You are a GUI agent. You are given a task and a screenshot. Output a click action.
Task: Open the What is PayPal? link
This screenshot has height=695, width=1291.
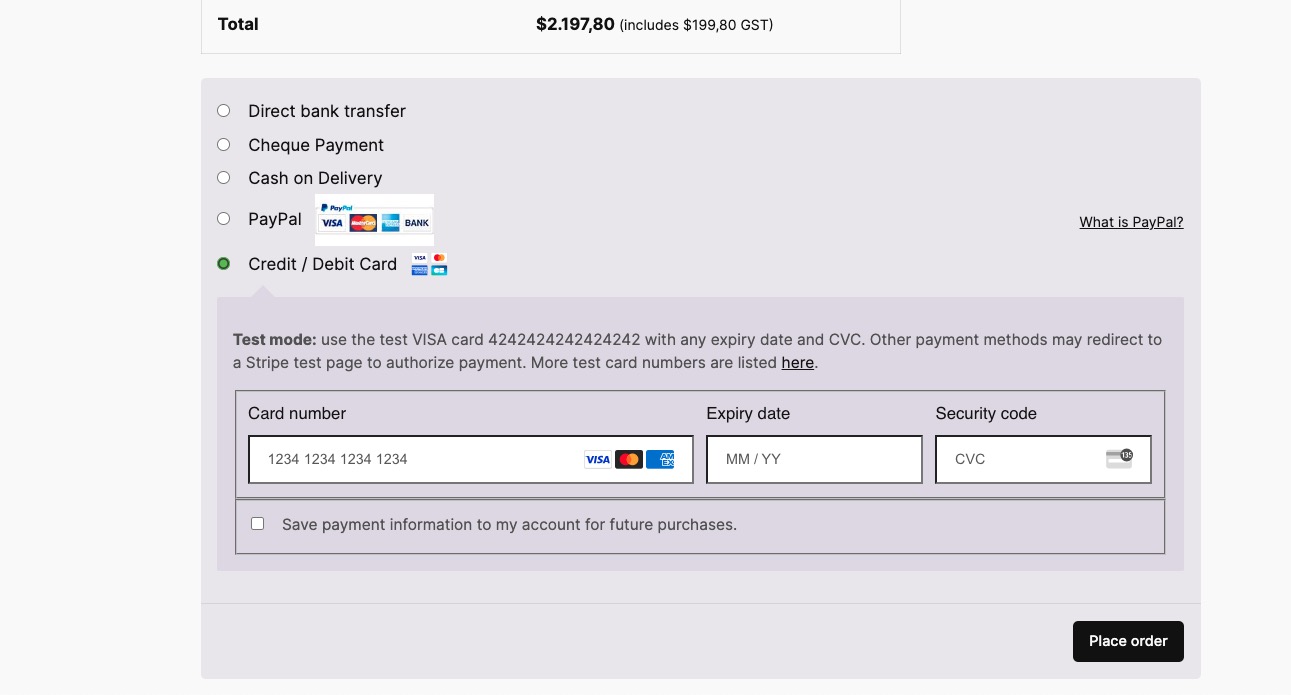[x=1131, y=222]
